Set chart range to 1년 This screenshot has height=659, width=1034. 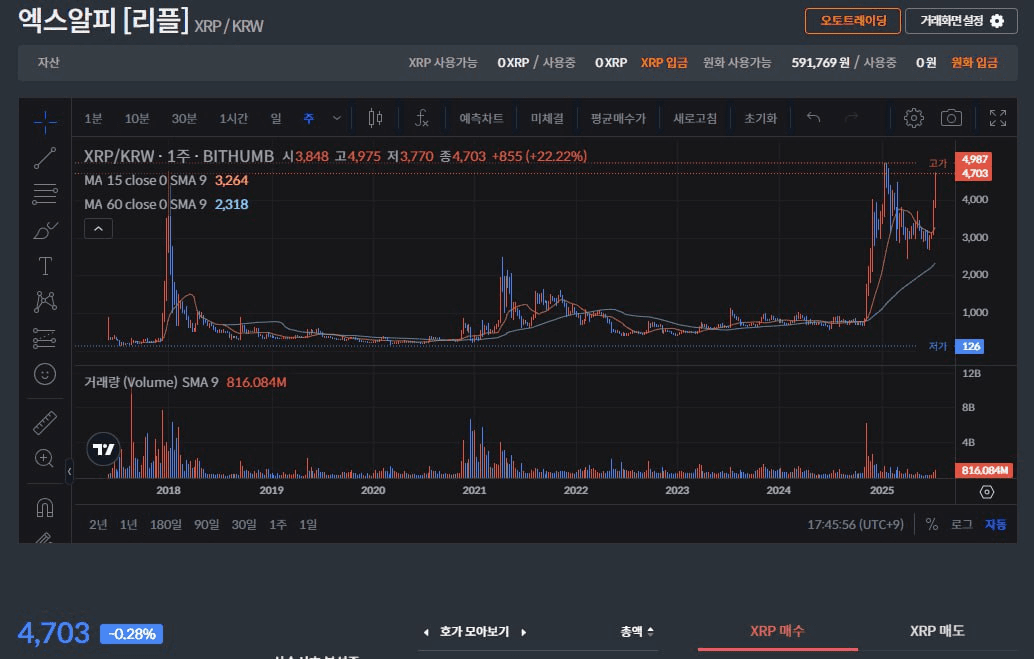[x=129, y=524]
